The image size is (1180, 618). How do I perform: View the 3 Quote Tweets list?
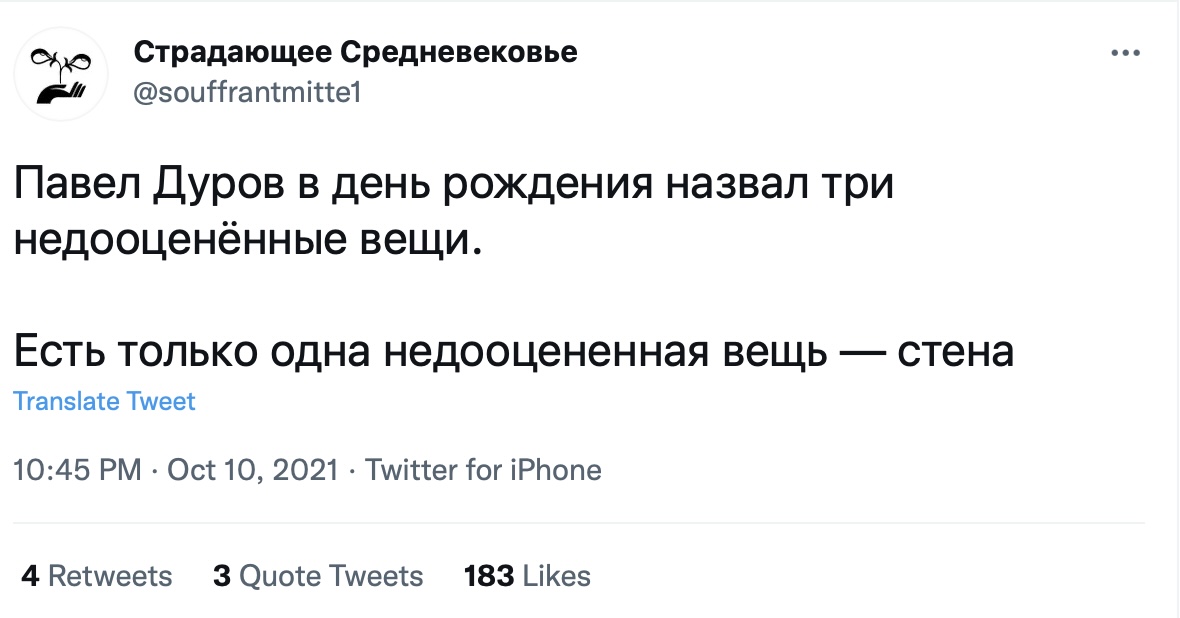[x=318, y=576]
